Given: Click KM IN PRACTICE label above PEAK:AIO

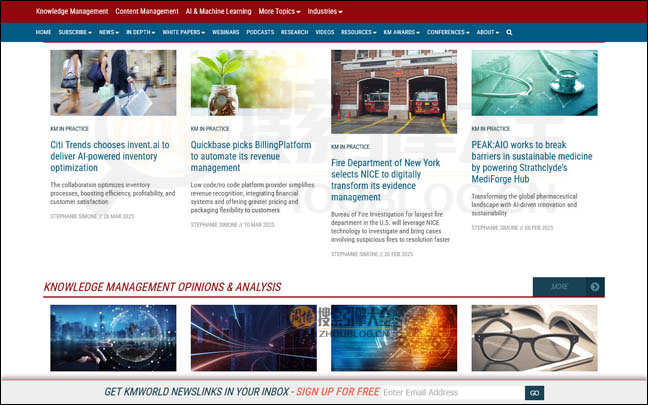Looking at the screenshot, I should pyautogui.click(x=491, y=129).
